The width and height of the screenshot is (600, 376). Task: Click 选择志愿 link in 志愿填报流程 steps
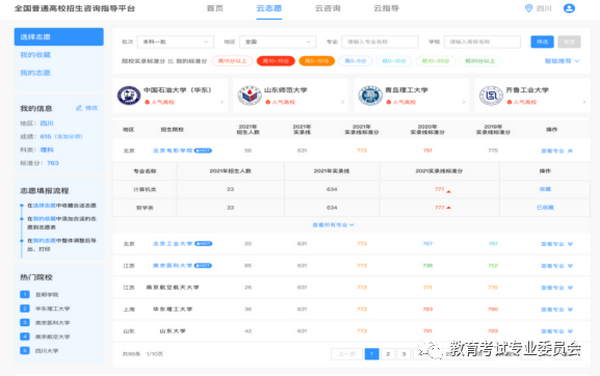[44, 205]
